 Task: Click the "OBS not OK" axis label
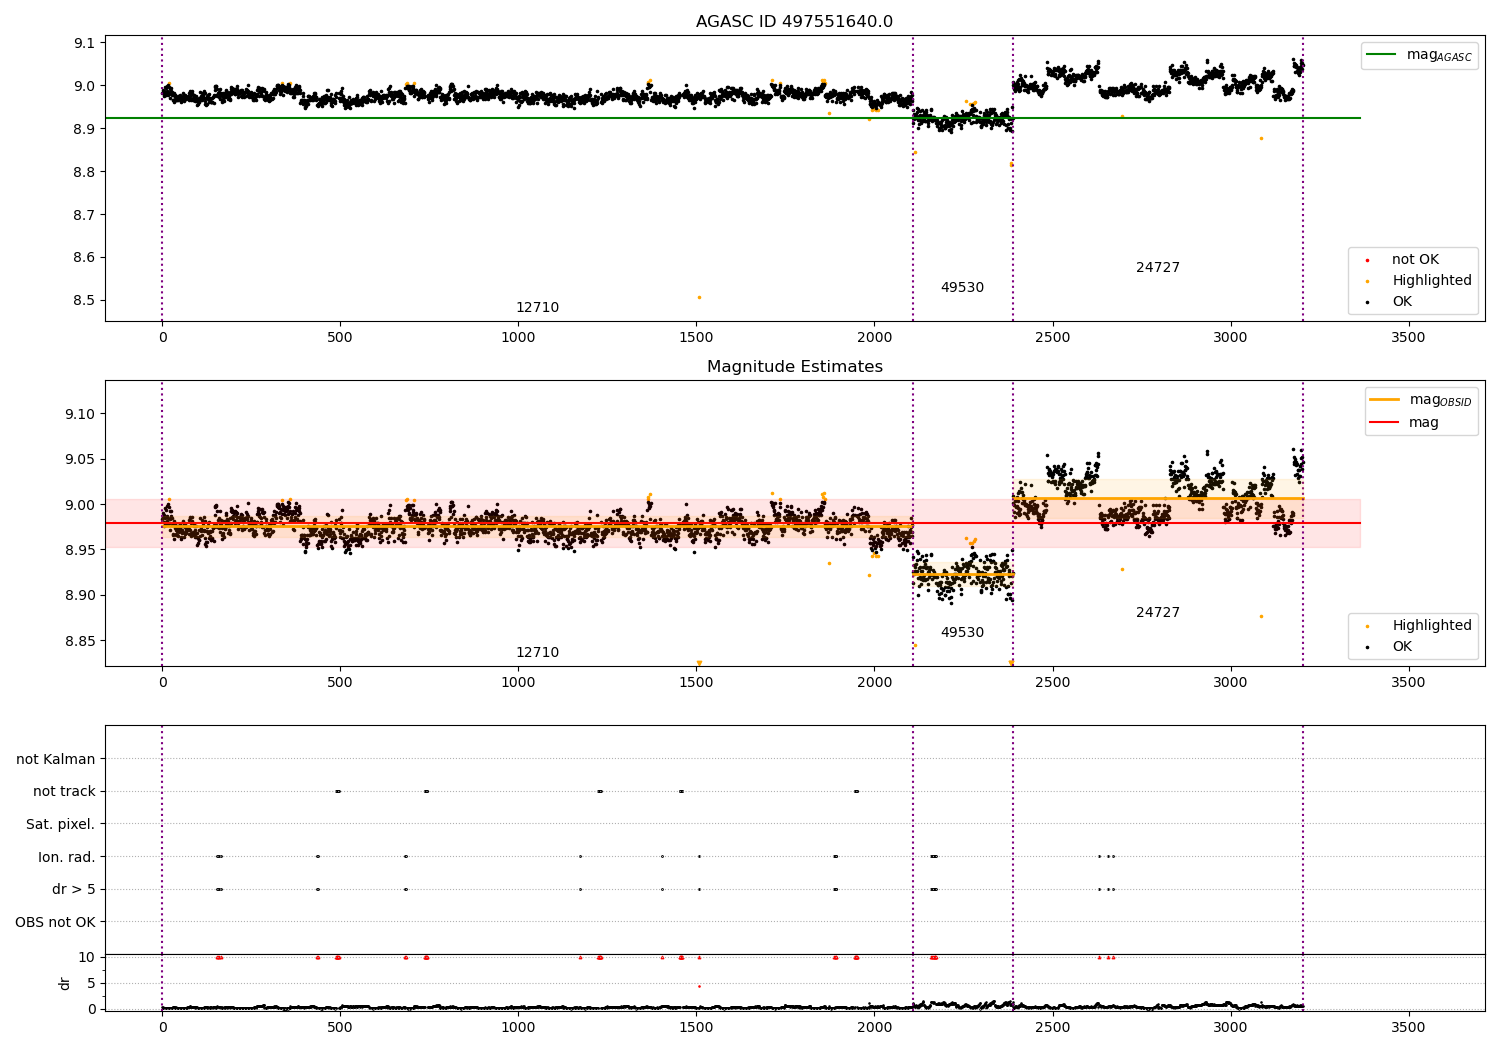[56, 922]
